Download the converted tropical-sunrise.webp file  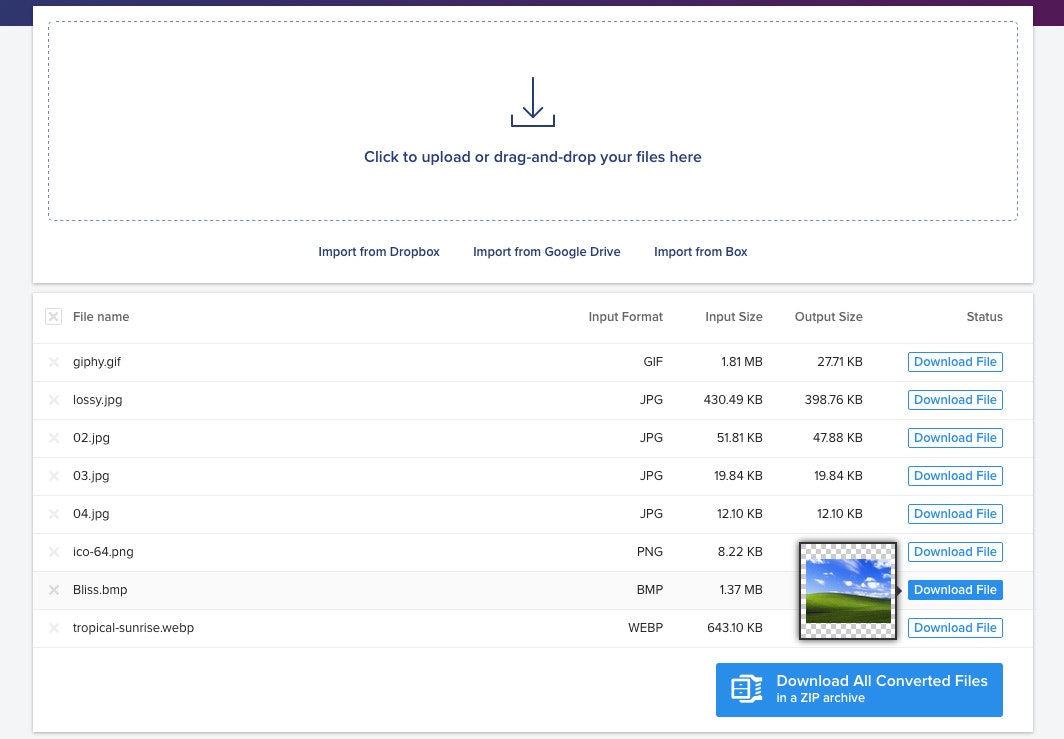pyautogui.click(x=955, y=628)
